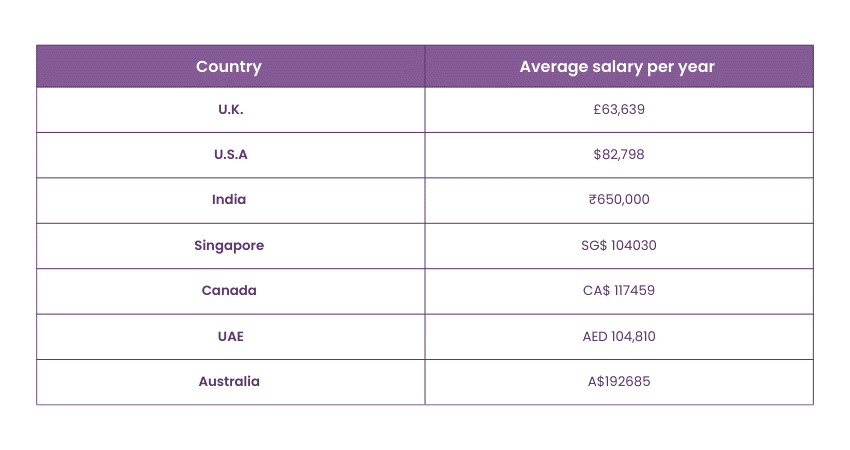
Task: Select the U.S.A country cell
Action: coord(230,154)
